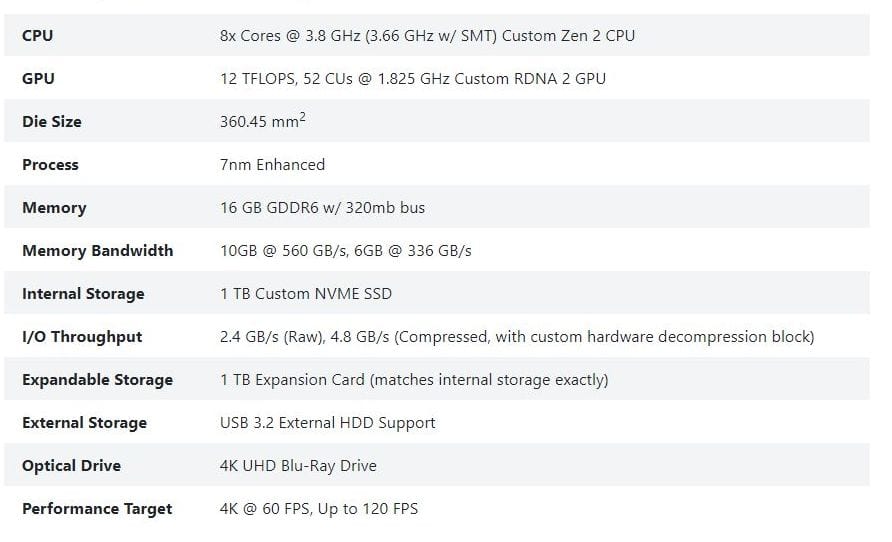Image resolution: width=892 pixels, height=542 pixels.
Task: Click the 12 TFLOPS RDNA 2 GPU value
Action: click(x=412, y=79)
